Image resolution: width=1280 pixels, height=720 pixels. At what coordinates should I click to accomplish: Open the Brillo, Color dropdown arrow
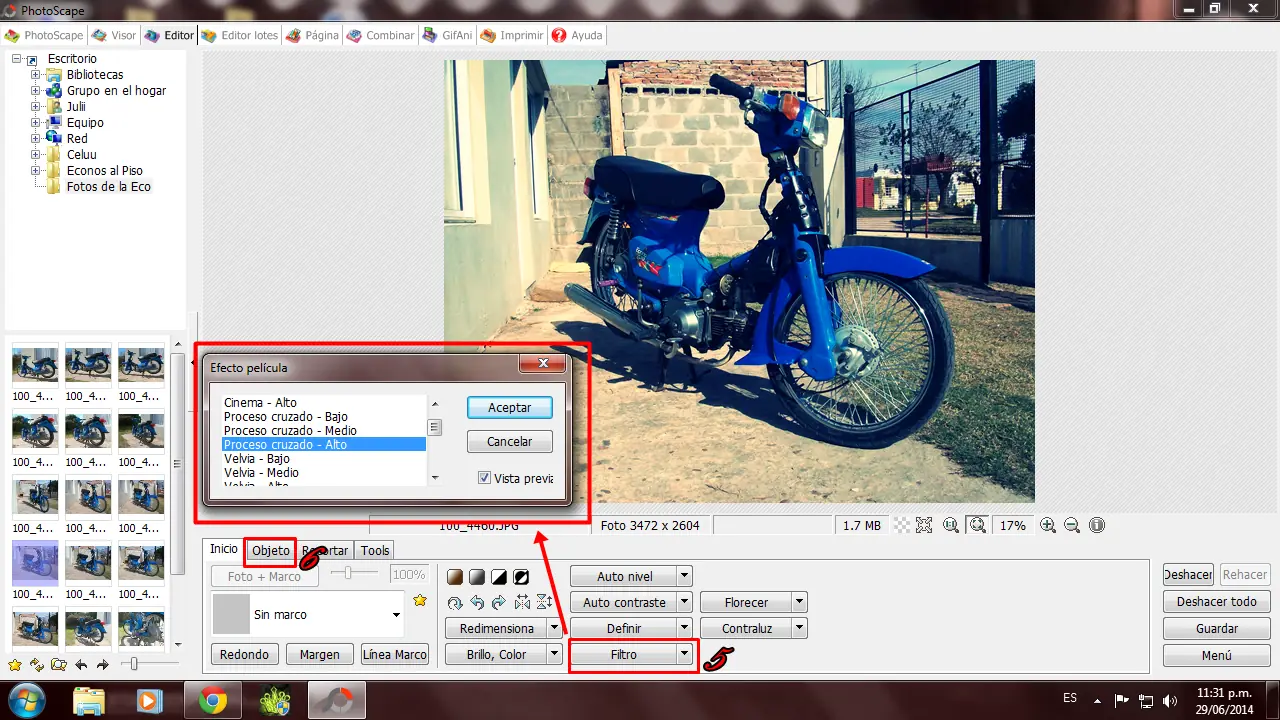click(x=554, y=654)
